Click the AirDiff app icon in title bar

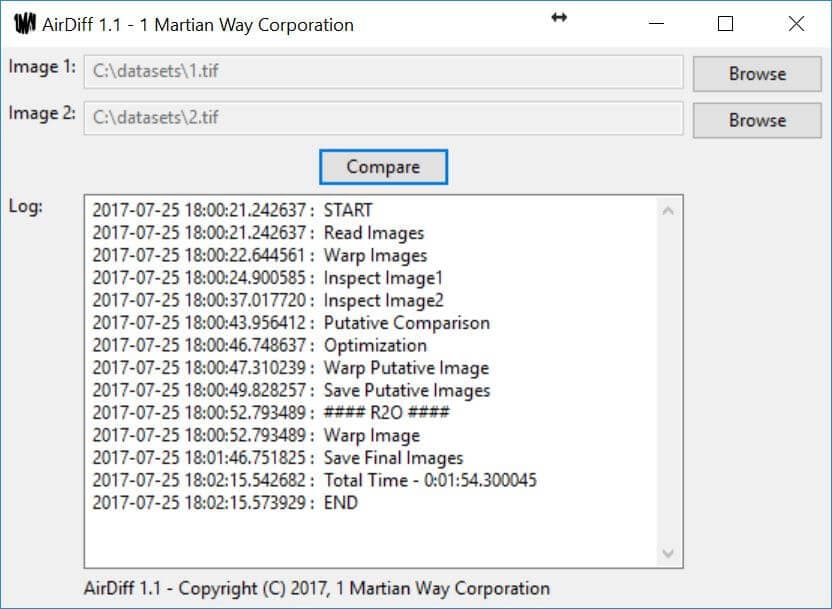24,24
